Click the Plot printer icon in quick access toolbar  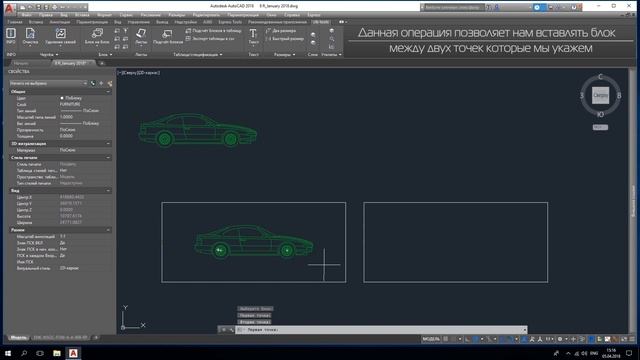click(54, 7)
